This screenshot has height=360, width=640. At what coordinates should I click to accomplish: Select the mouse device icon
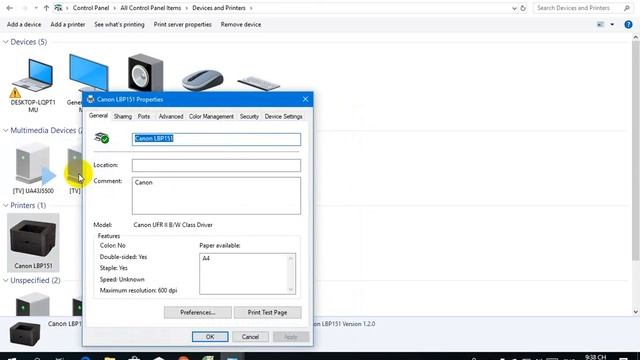(x=202, y=80)
